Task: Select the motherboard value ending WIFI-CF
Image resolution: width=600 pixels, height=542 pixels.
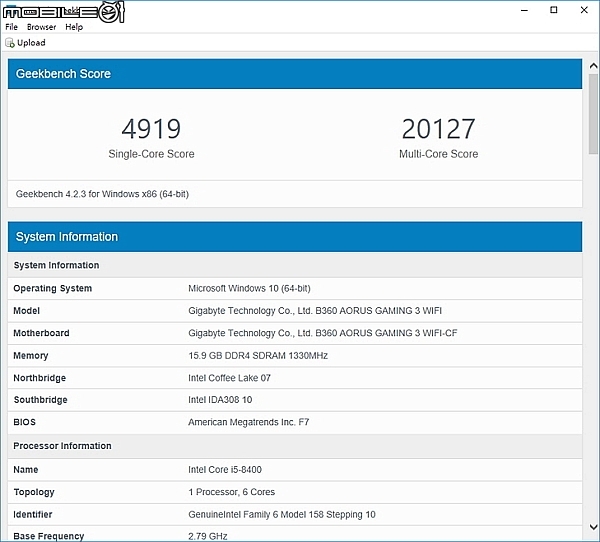Action: click(x=323, y=333)
